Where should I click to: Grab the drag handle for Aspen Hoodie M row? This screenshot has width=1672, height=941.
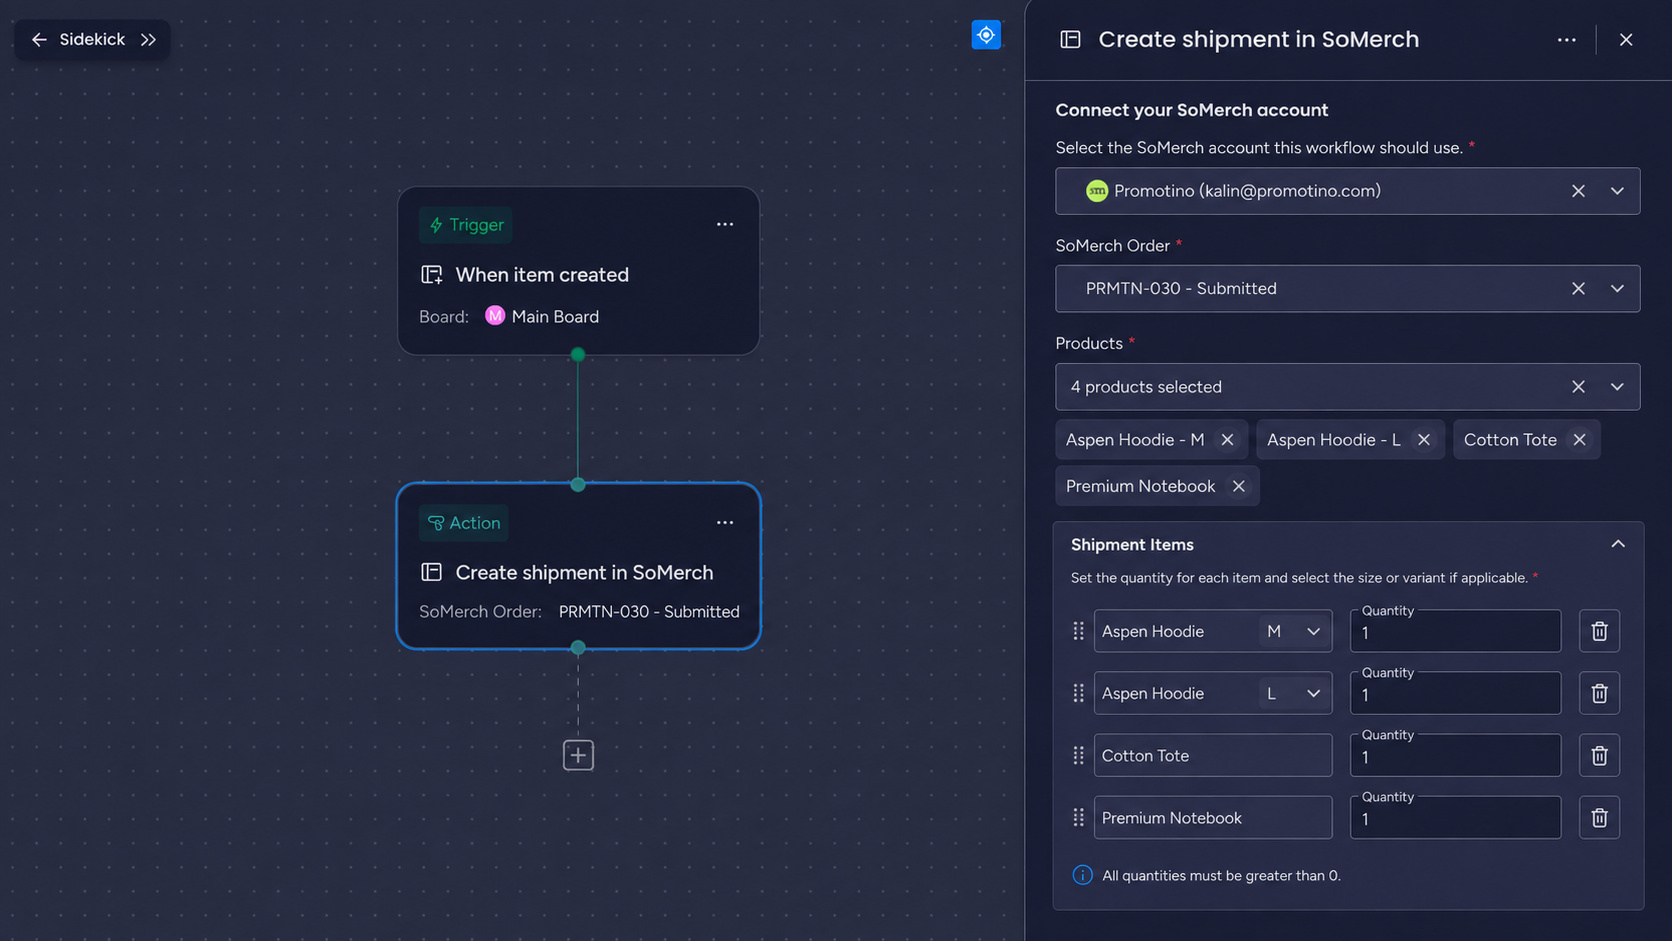coord(1078,631)
